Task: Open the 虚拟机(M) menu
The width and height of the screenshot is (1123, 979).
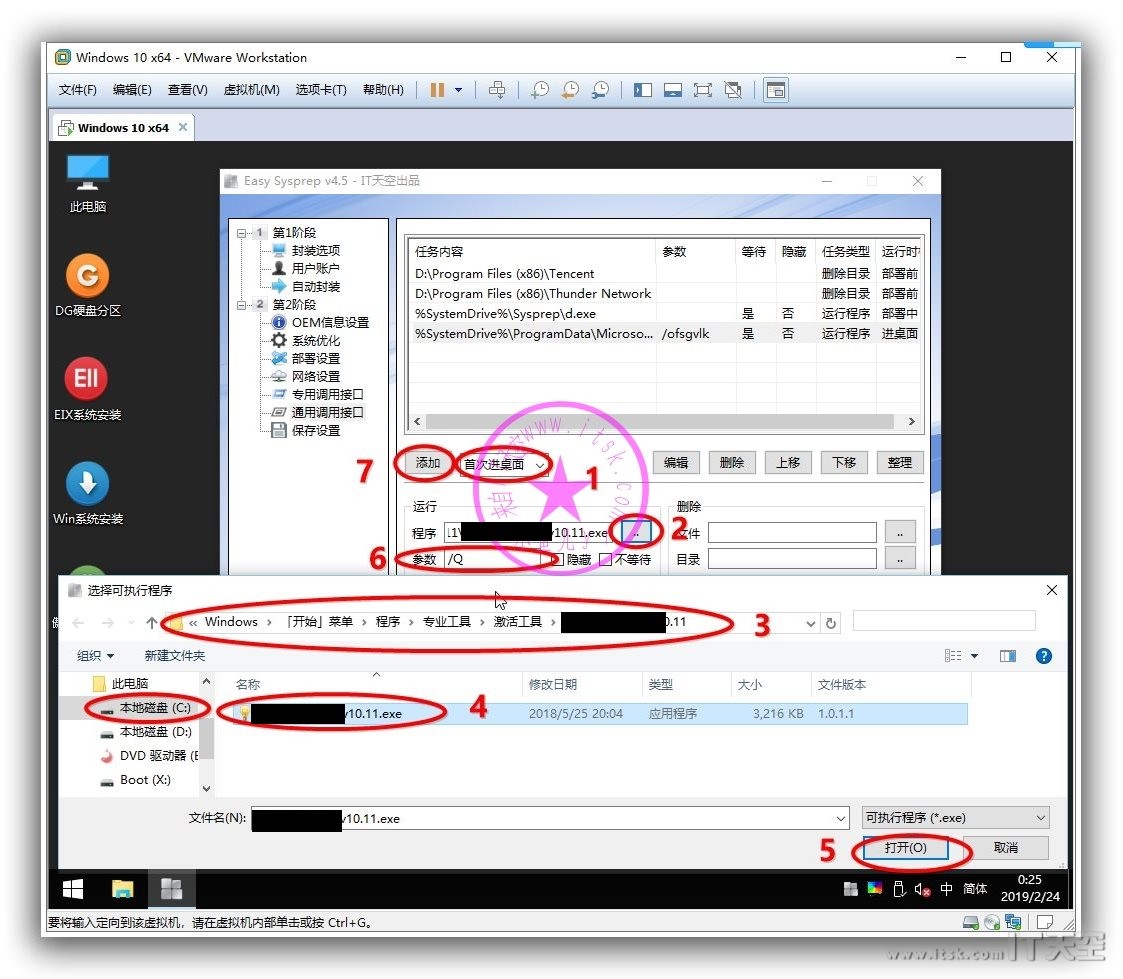Action: (251, 90)
